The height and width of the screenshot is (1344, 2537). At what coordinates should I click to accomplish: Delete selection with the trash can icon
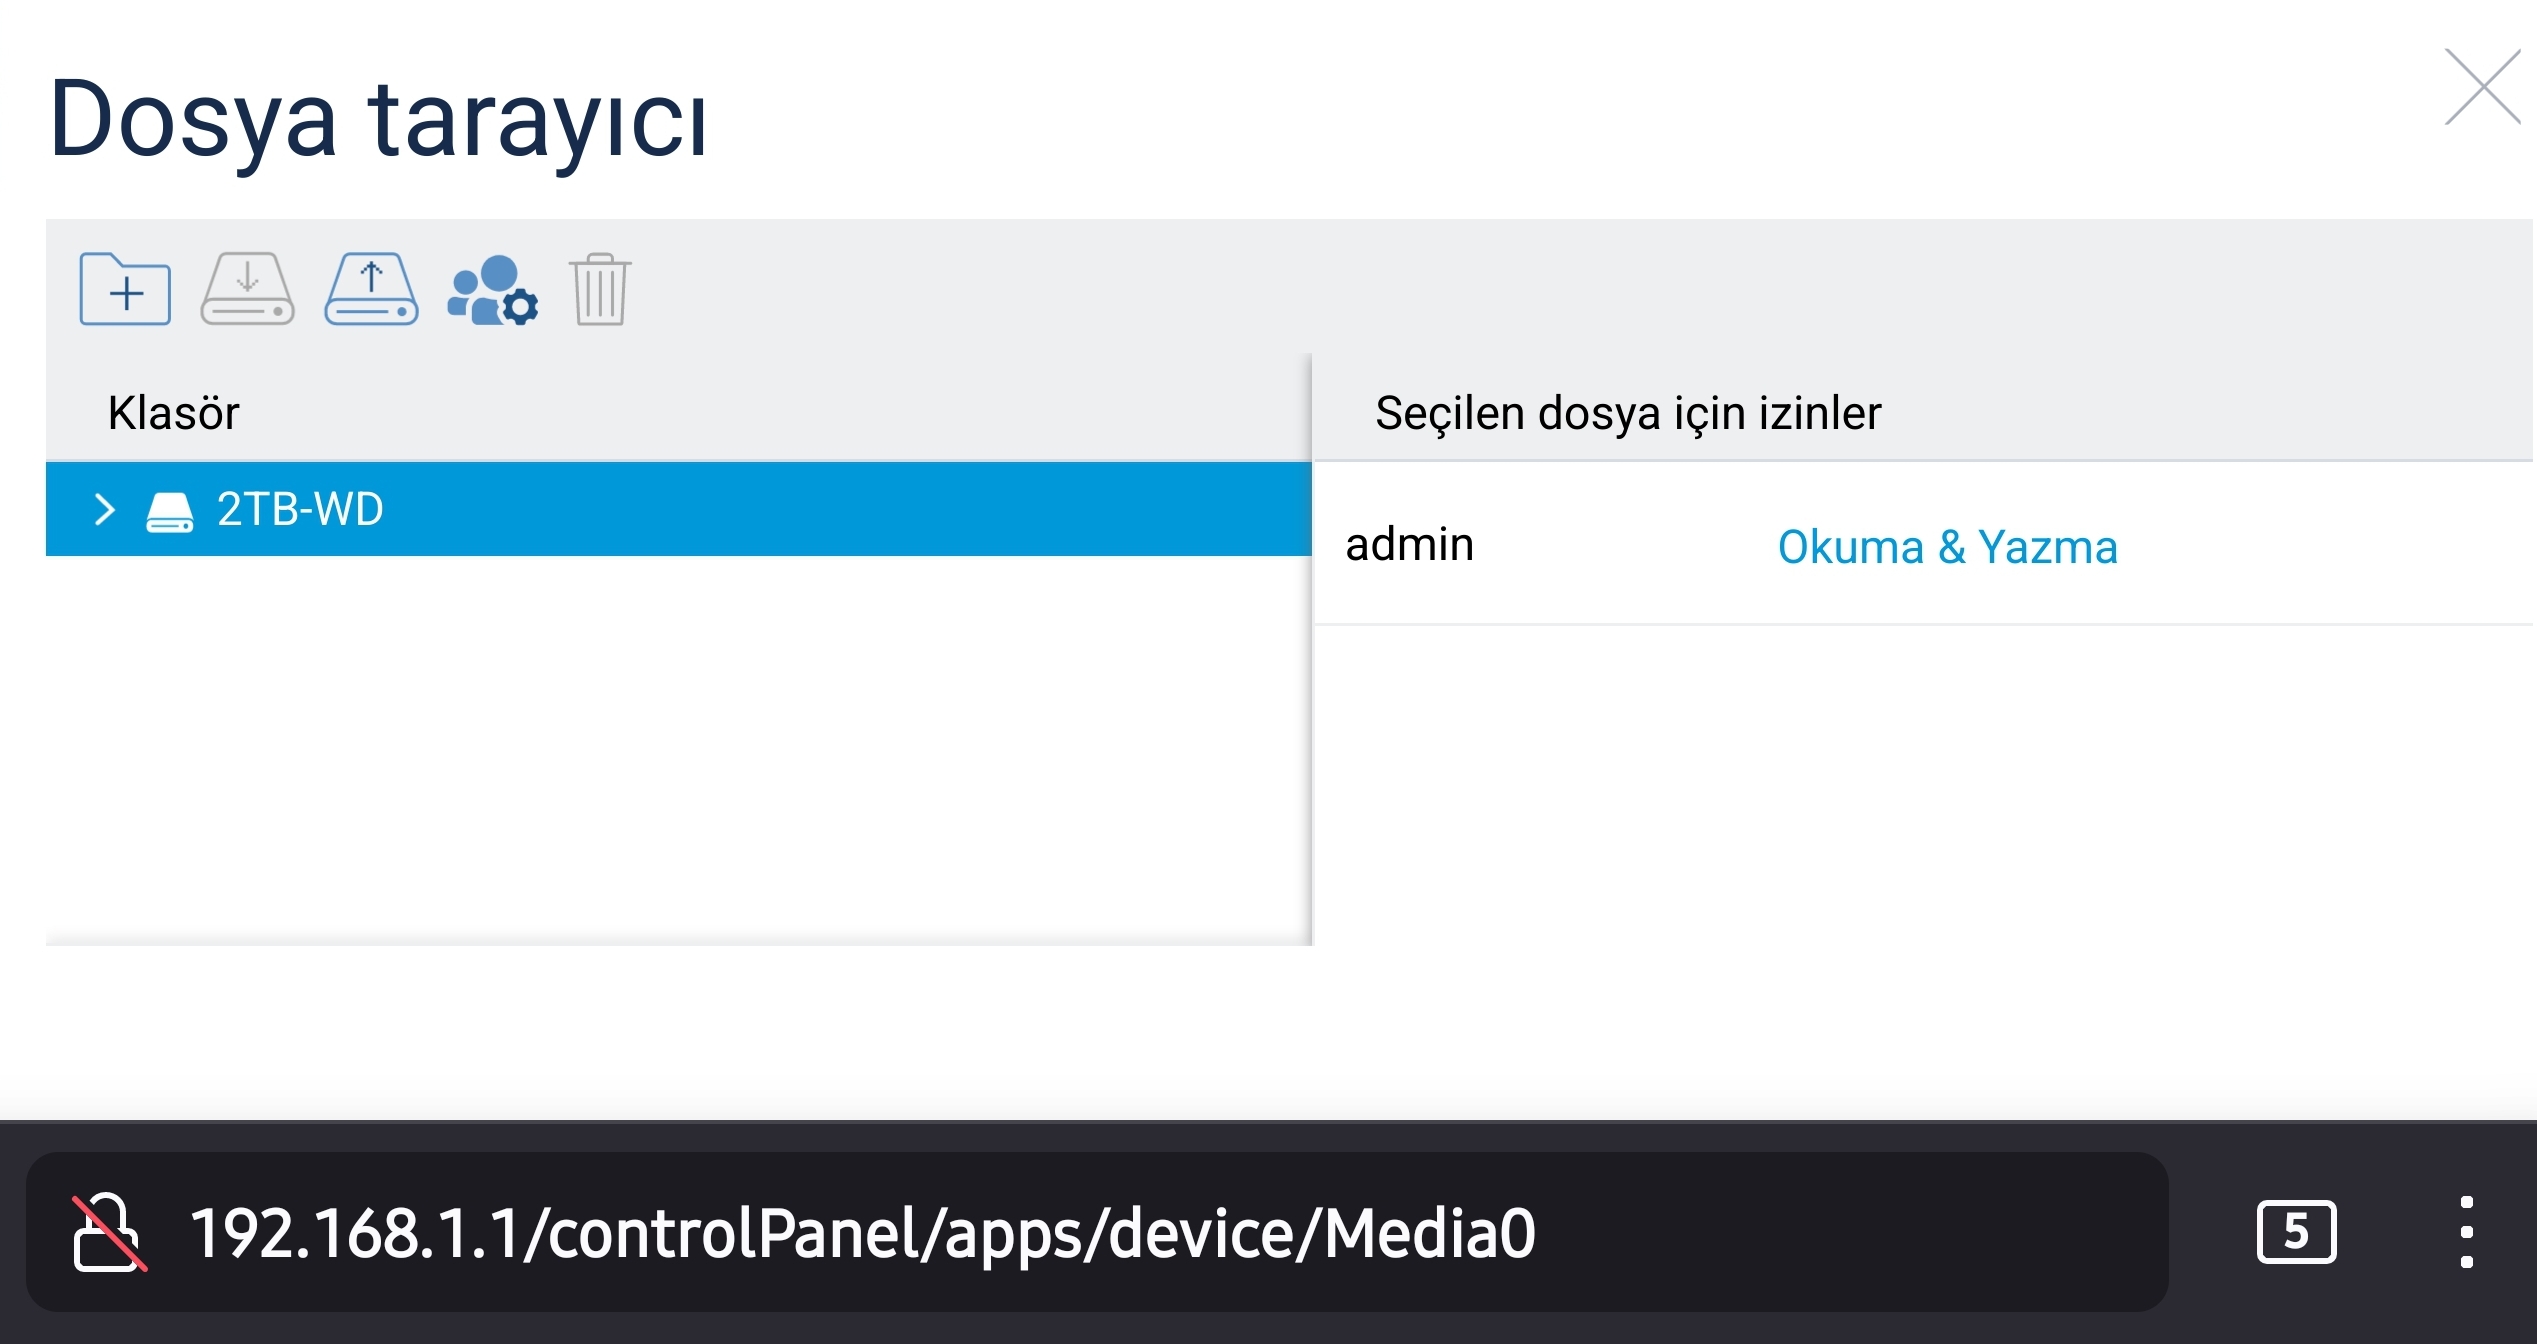(600, 289)
